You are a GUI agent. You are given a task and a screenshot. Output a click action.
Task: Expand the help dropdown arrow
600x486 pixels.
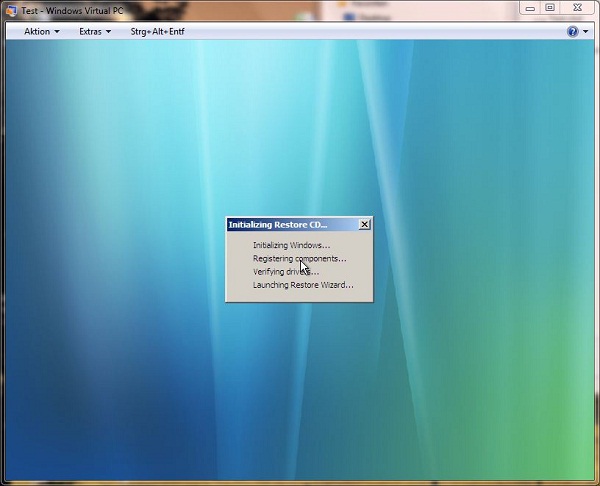pos(585,32)
